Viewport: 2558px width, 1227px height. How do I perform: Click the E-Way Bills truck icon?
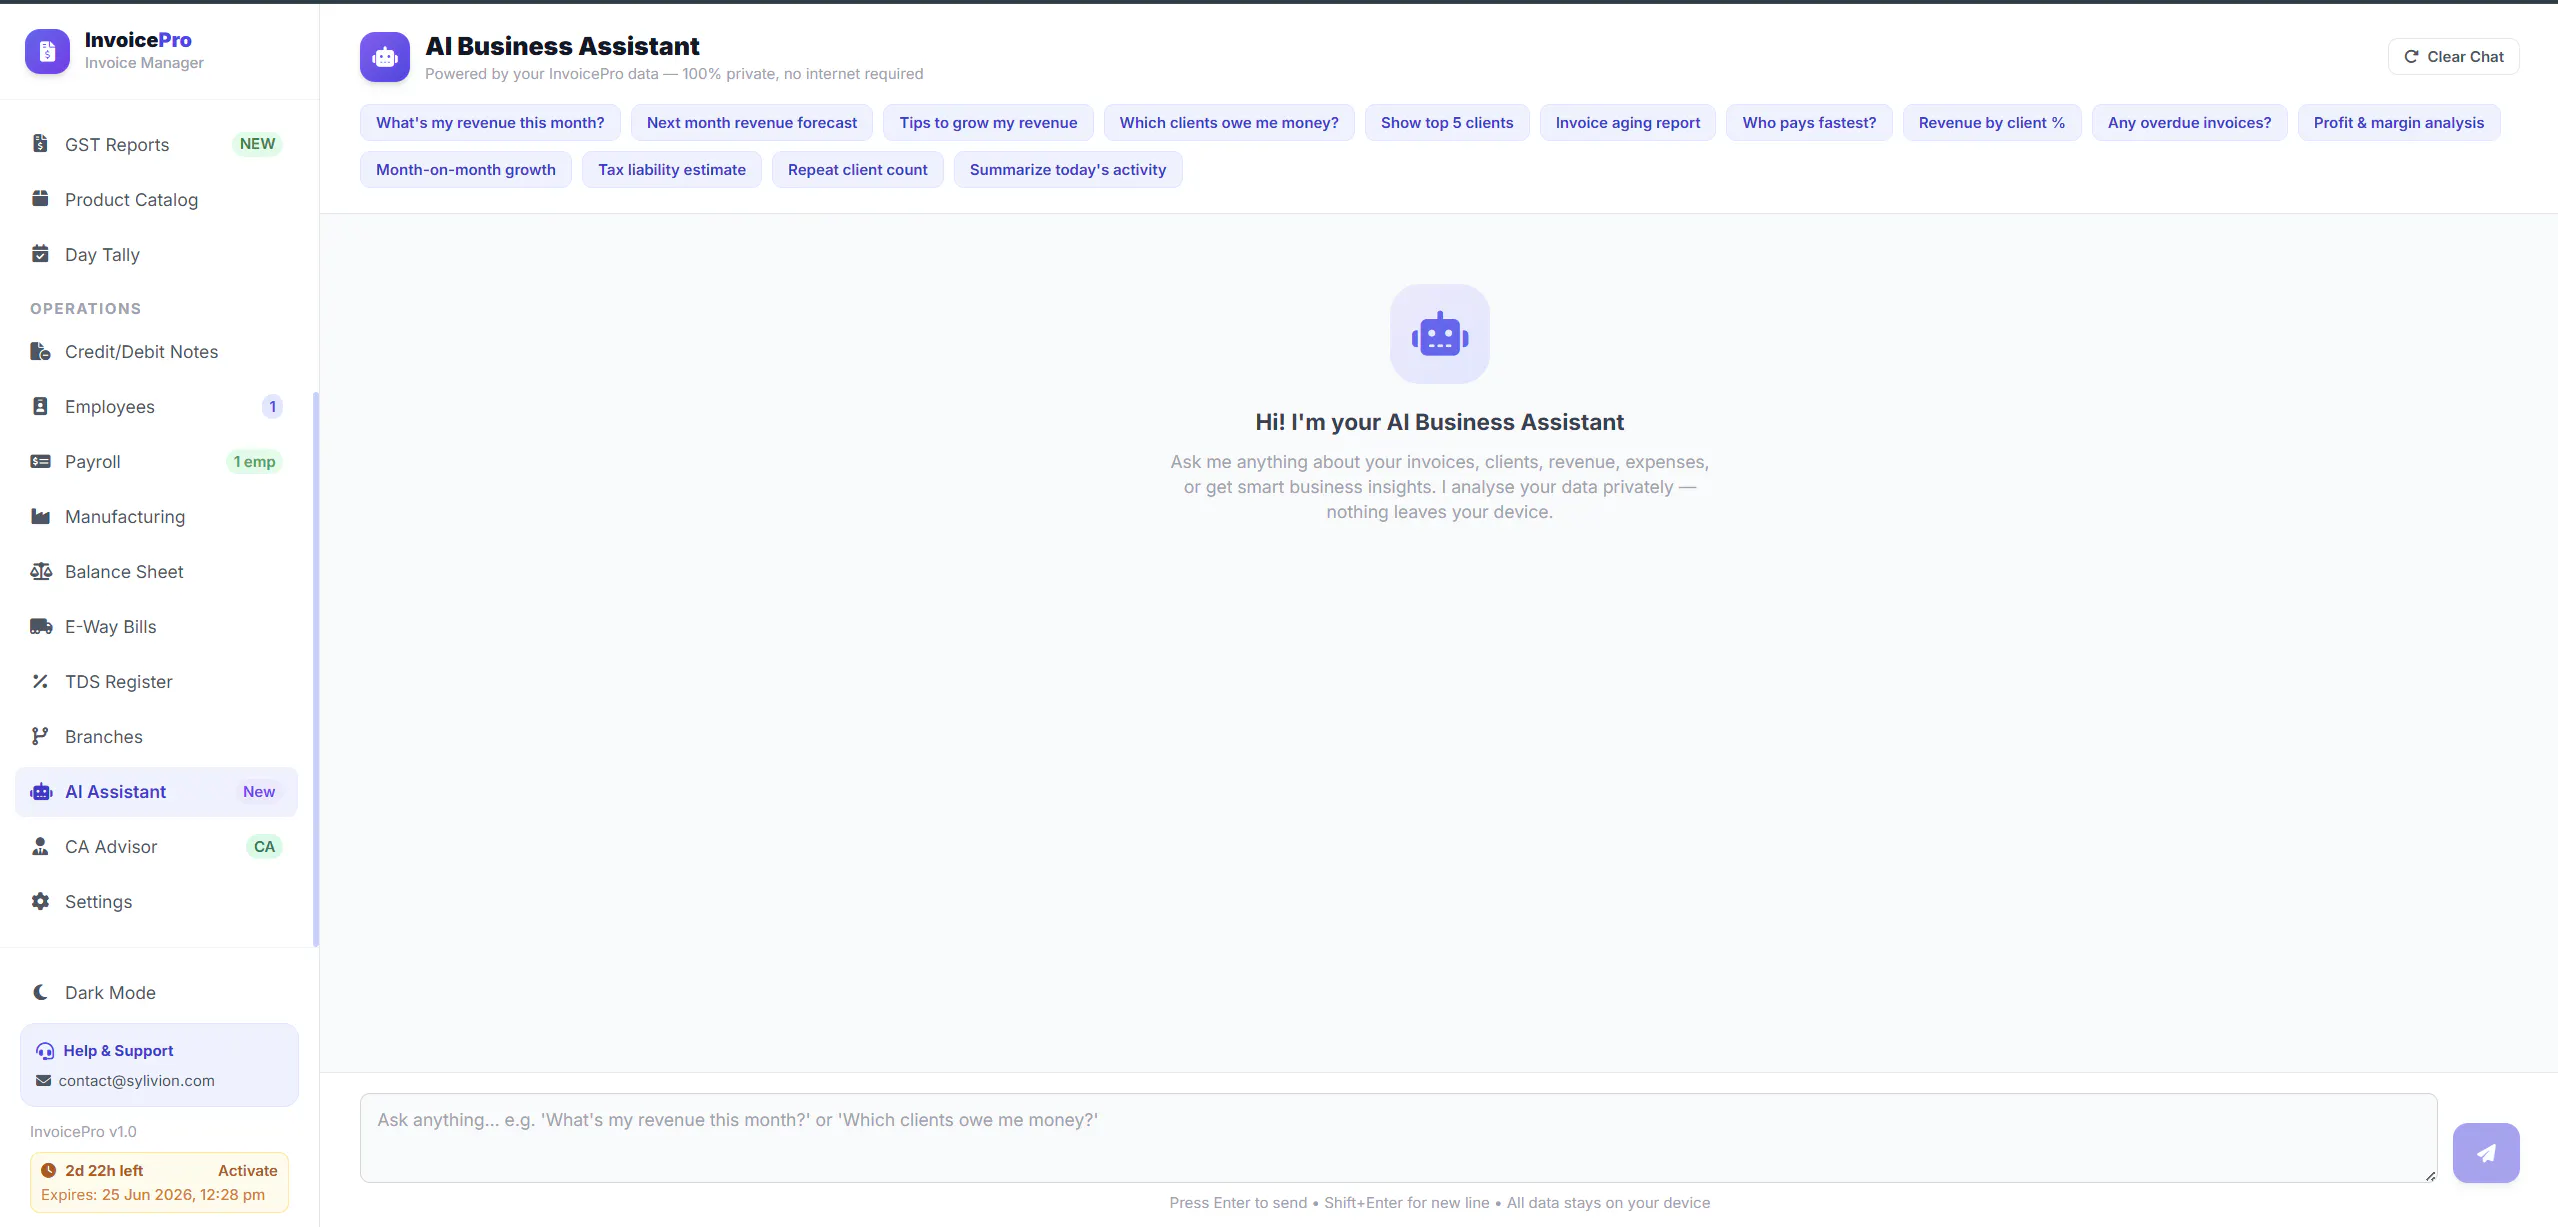coord(40,626)
